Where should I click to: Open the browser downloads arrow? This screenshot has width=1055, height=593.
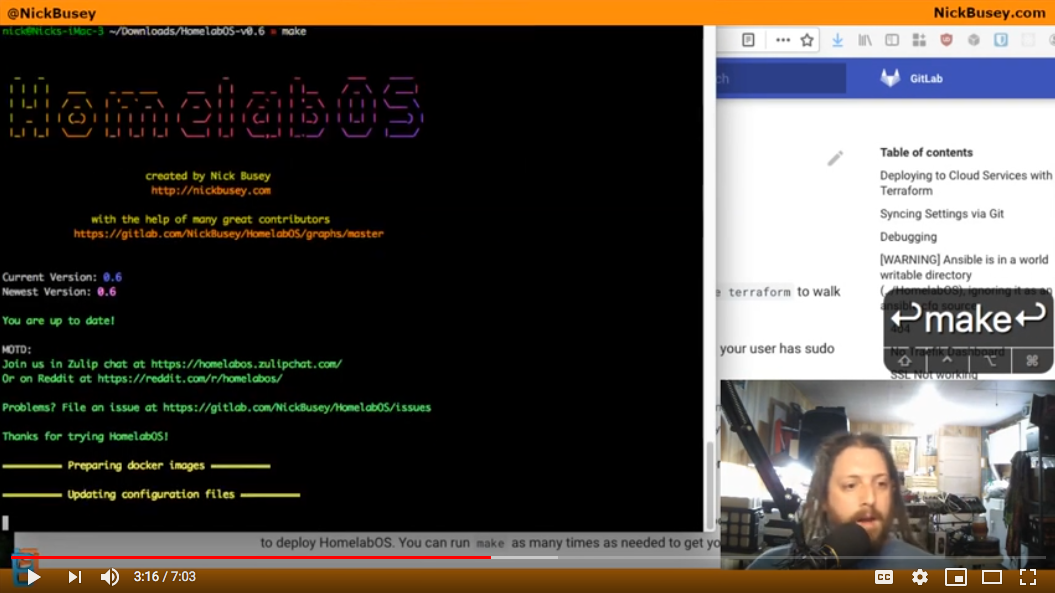coord(838,40)
